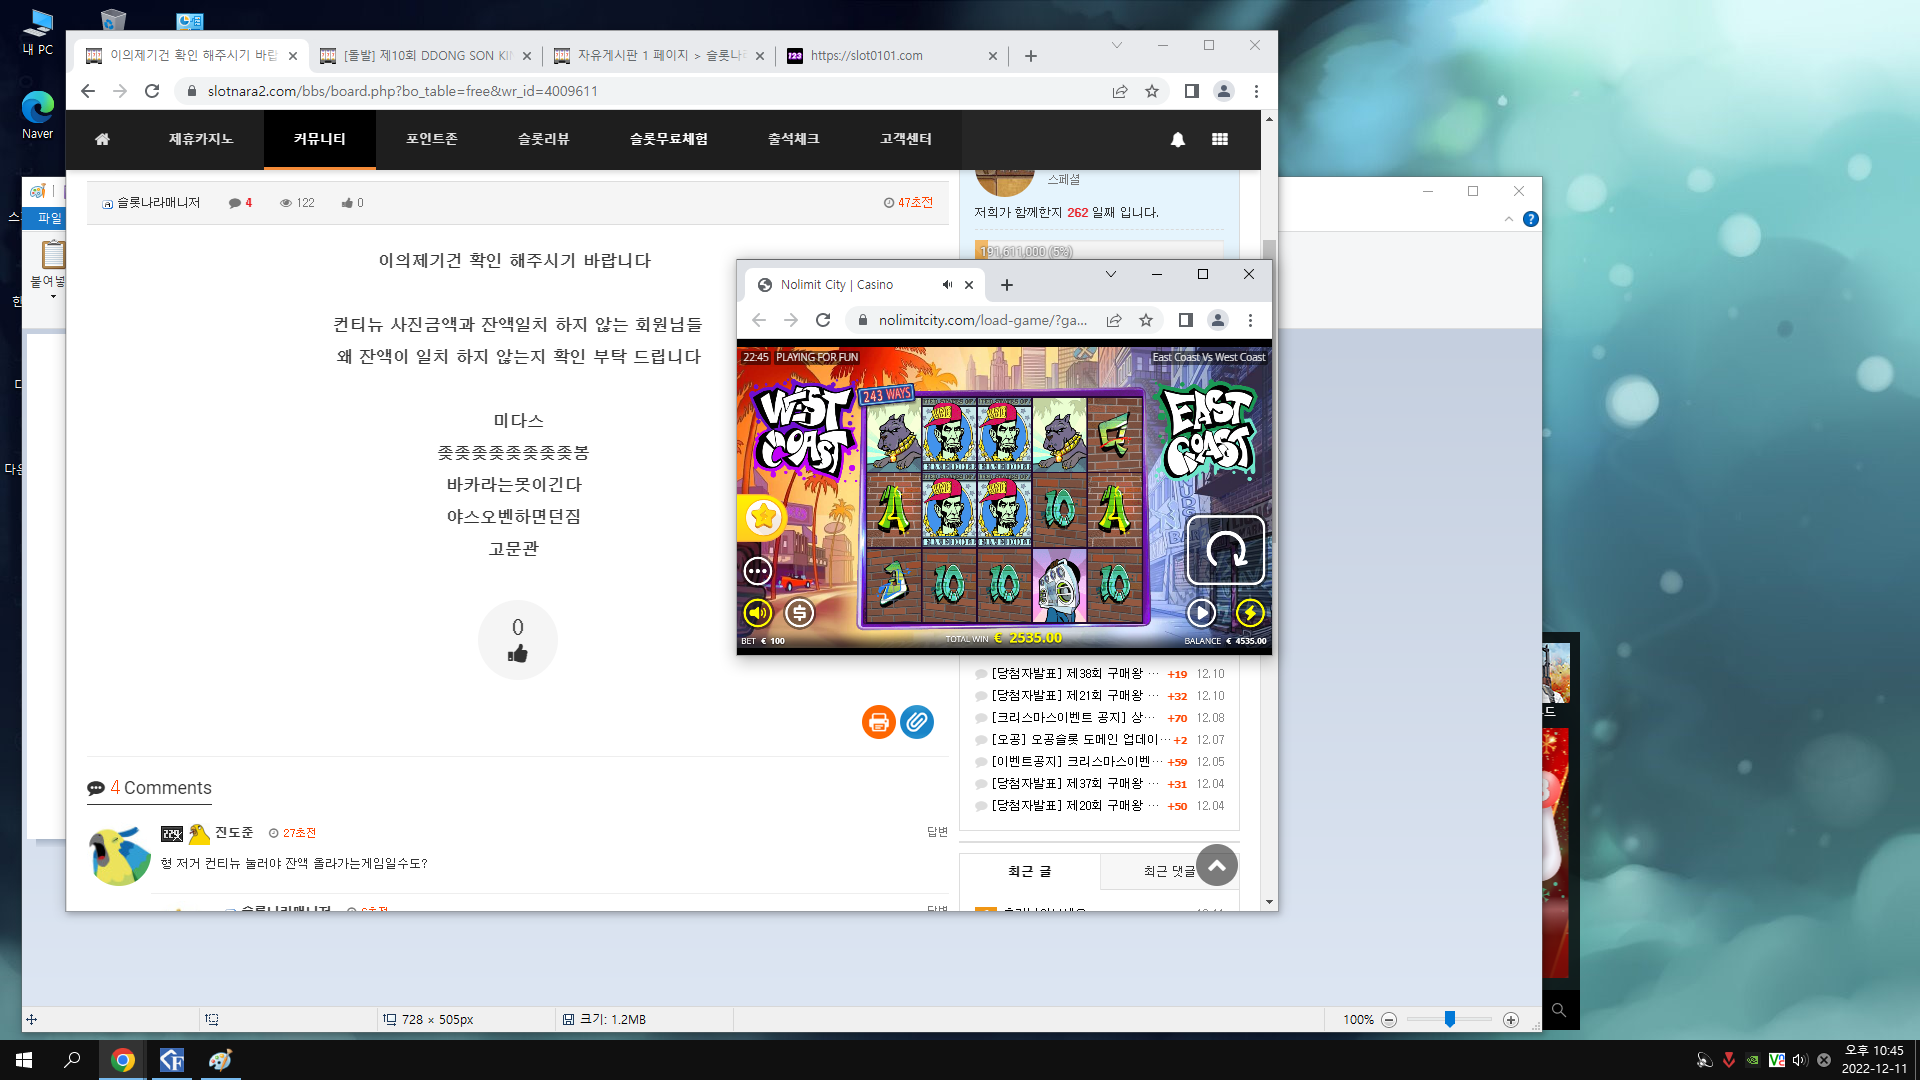Bookmark the nolimitcity page with star
Viewport: 1920px width, 1080px height.
[1146, 320]
